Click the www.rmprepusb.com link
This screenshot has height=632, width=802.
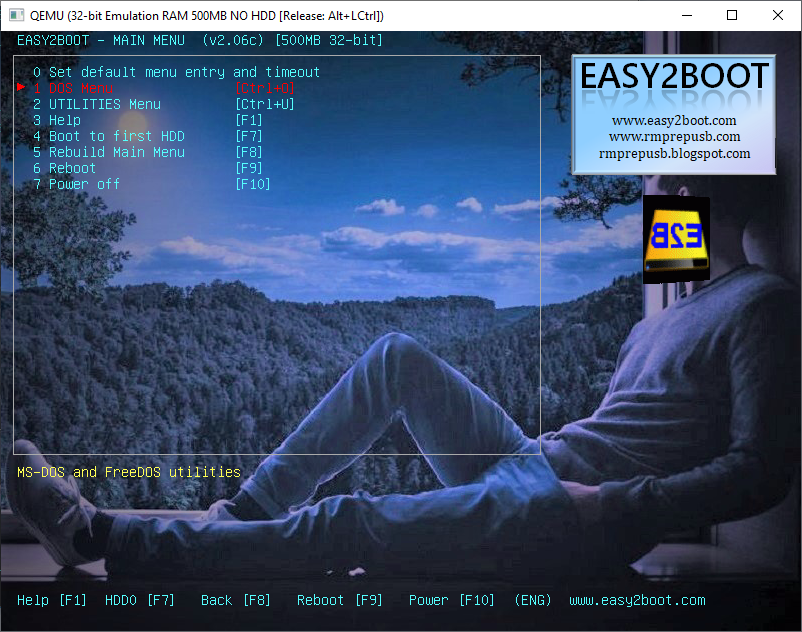pyautogui.click(x=674, y=137)
